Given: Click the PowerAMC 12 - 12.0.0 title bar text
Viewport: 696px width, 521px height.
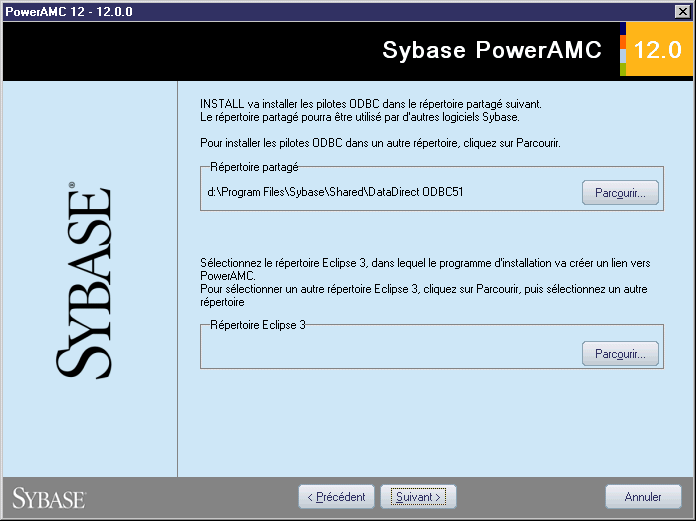Looking at the screenshot, I should [x=69, y=12].
